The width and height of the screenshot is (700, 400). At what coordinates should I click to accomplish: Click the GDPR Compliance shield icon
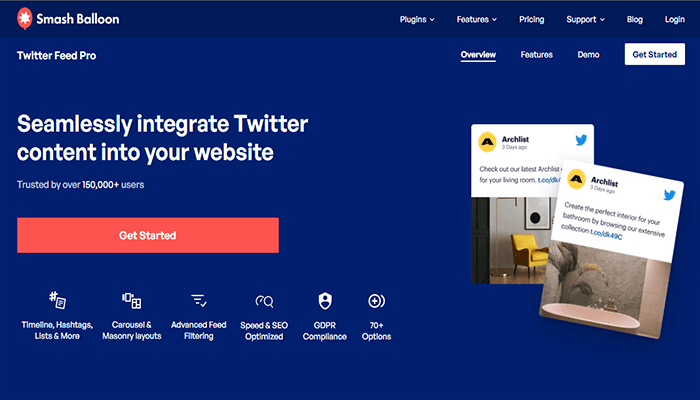325,301
